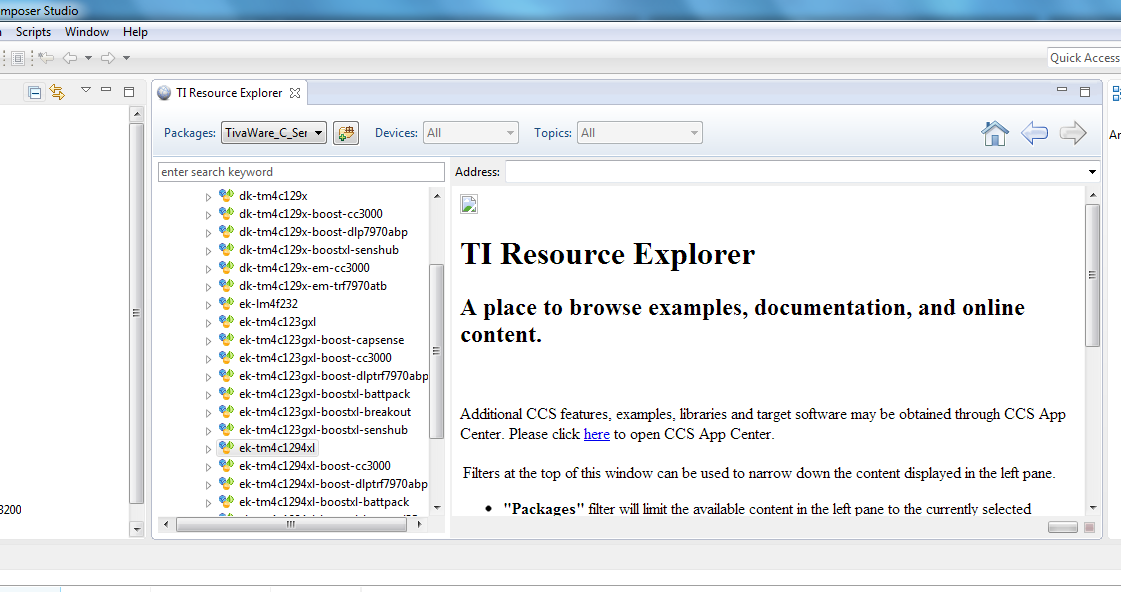Go back with the blue left arrow

1034,133
